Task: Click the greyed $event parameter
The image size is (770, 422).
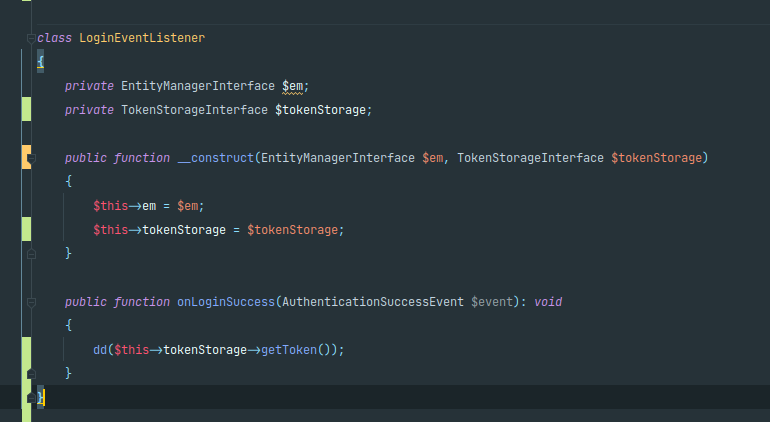Action: click(x=492, y=302)
